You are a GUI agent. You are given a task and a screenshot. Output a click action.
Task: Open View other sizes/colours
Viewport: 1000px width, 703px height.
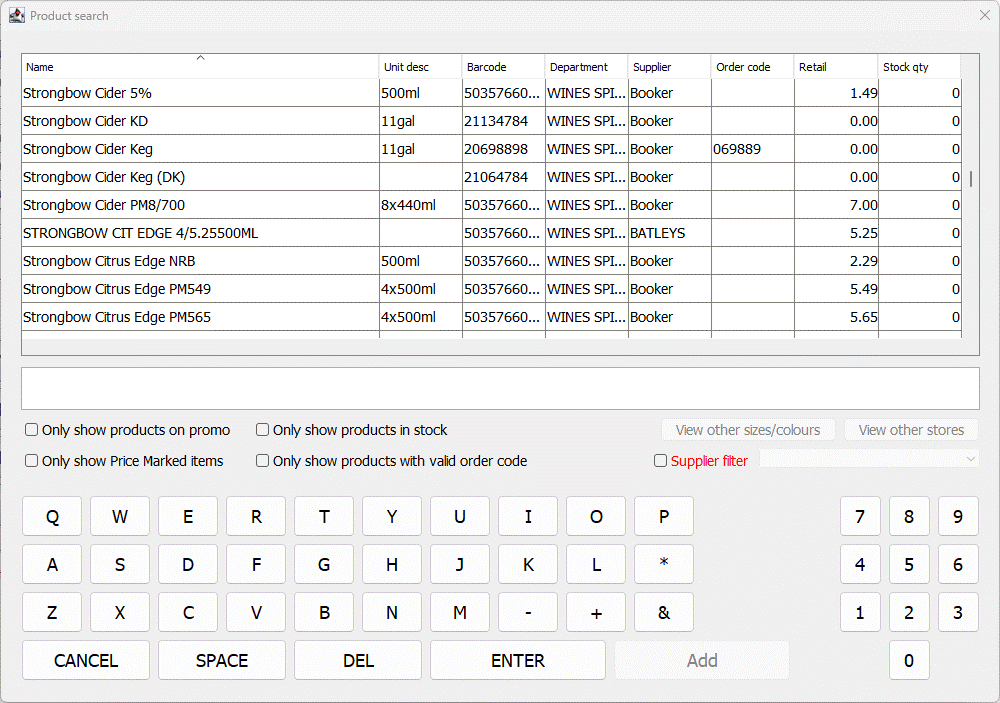pyautogui.click(x=748, y=430)
